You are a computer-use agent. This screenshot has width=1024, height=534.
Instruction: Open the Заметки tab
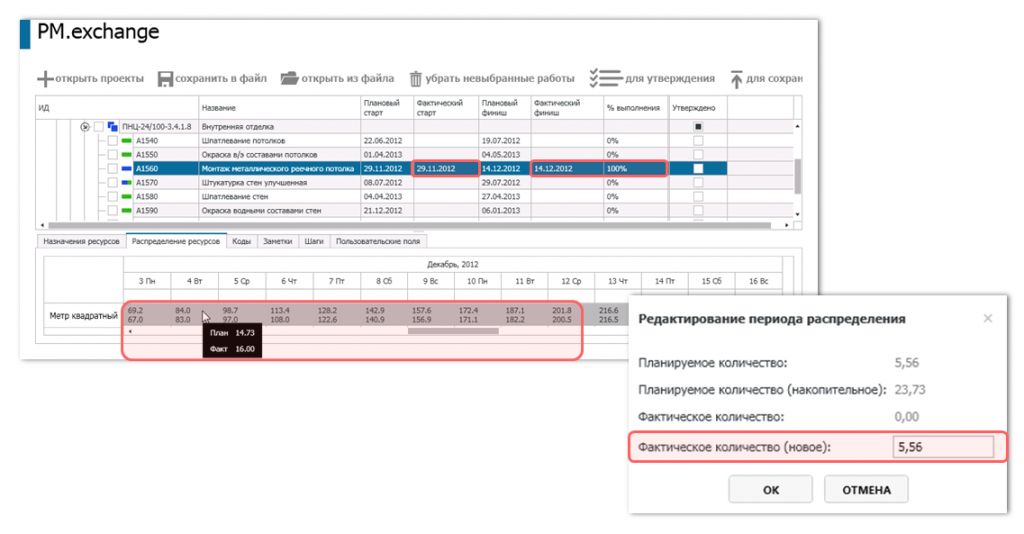point(278,242)
